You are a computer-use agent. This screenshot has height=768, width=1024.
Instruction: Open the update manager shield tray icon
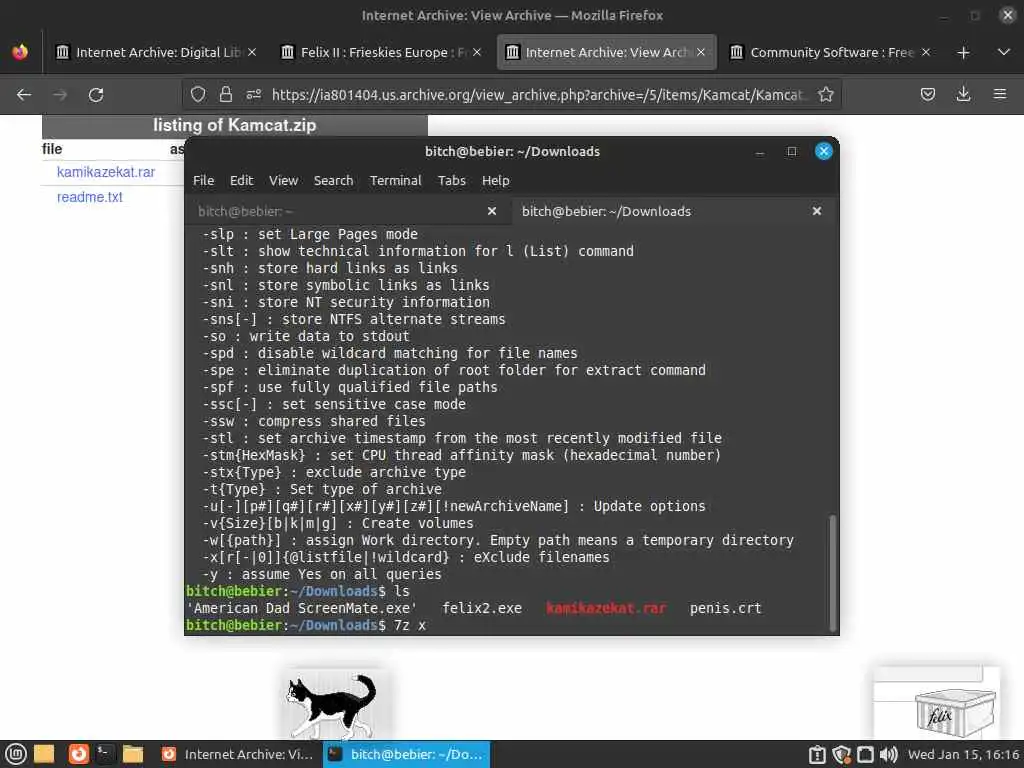click(841, 754)
